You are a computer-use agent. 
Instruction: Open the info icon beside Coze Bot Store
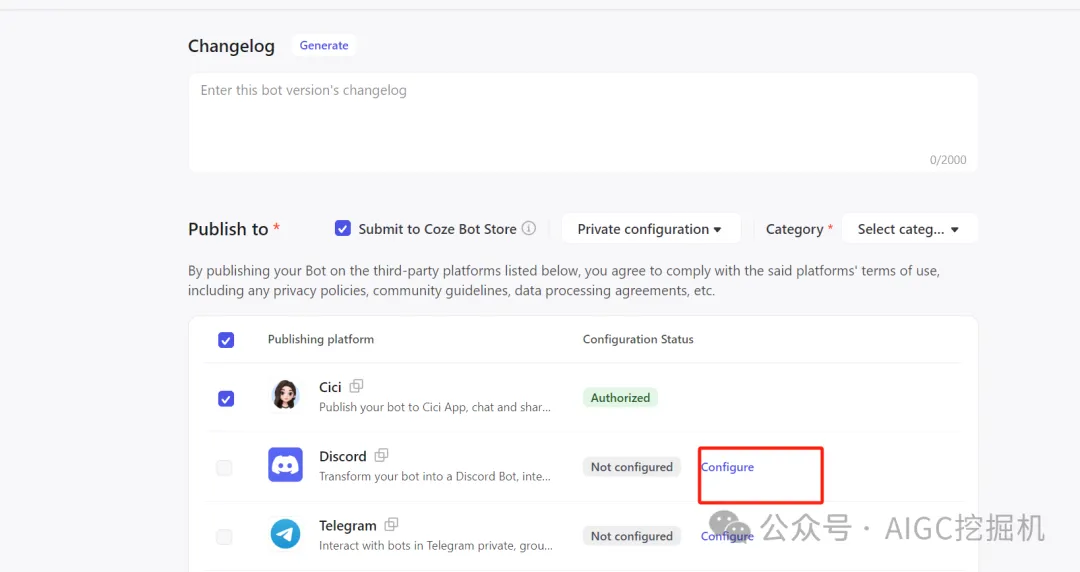point(528,228)
